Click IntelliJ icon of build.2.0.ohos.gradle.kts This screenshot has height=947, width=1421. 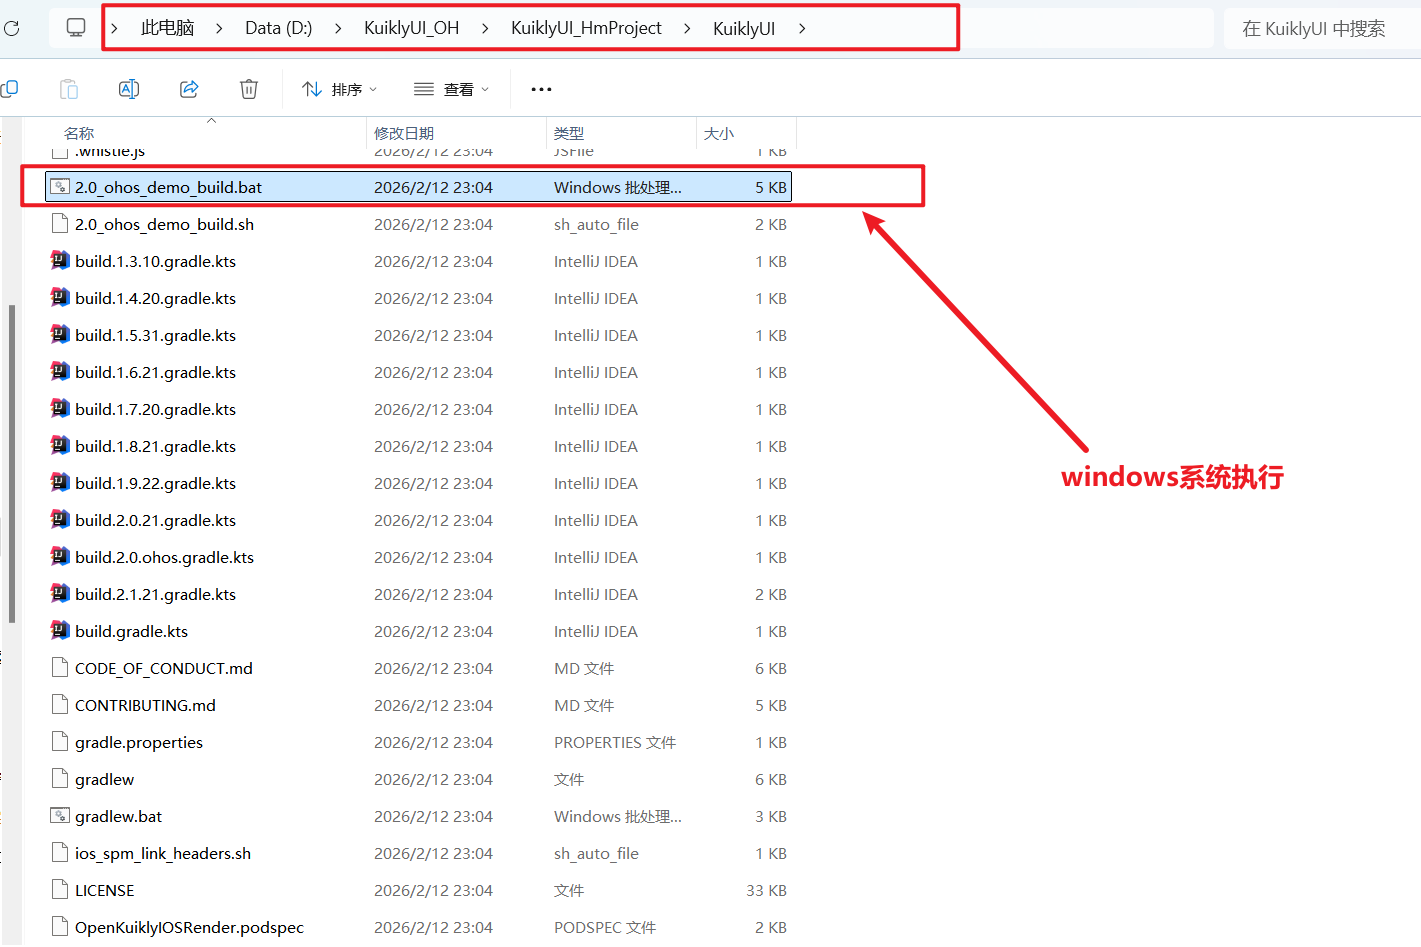point(60,557)
